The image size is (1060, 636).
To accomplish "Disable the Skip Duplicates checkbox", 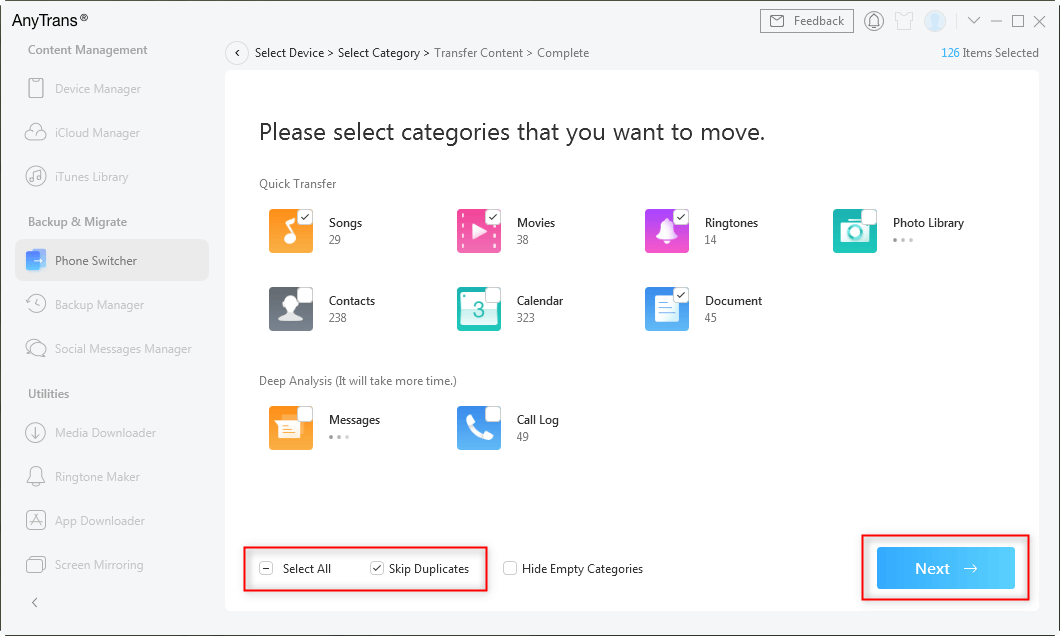I will pos(377,569).
